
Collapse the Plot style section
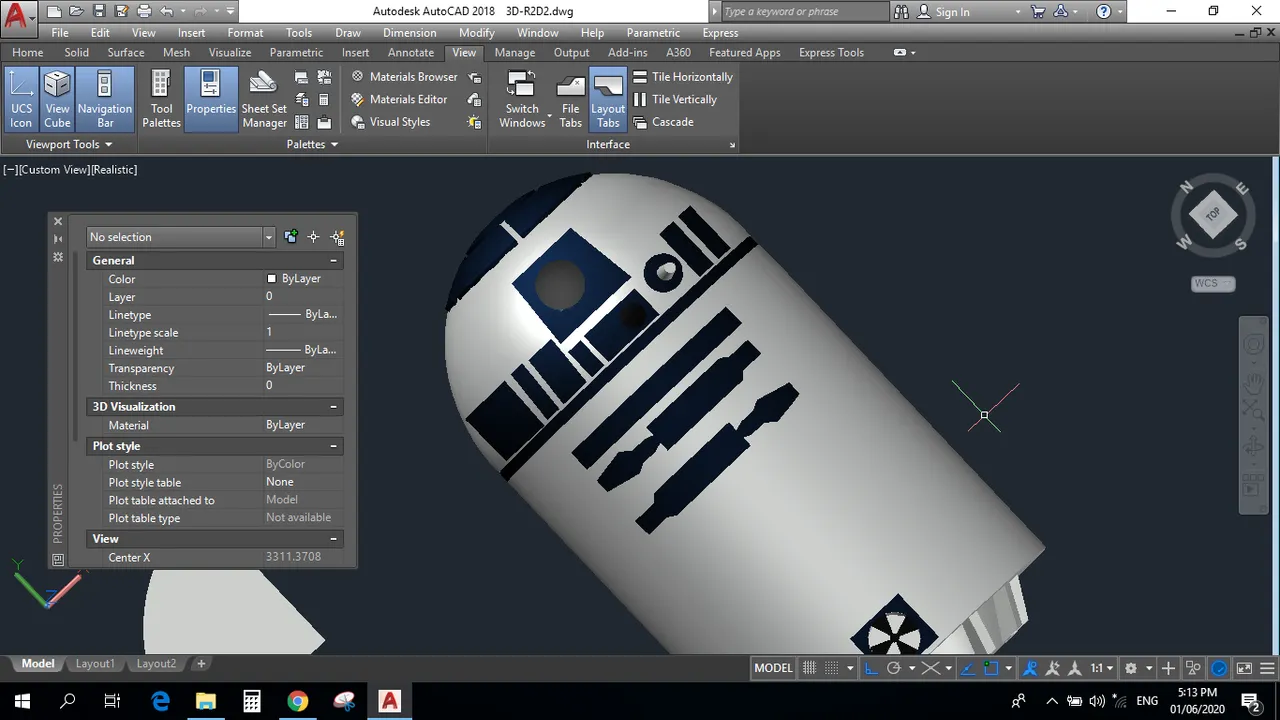[334, 446]
